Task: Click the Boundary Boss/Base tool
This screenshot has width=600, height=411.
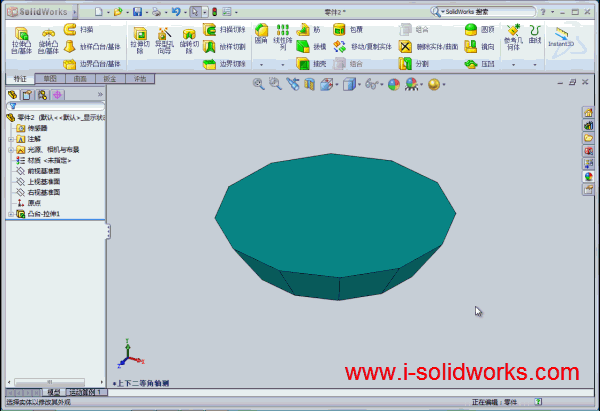Action: point(92,64)
